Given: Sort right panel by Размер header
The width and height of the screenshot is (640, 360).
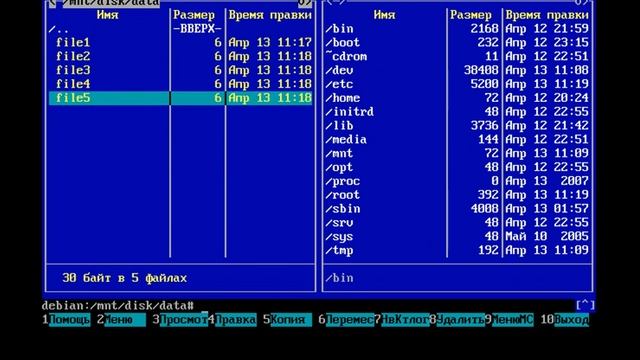Looking at the screenshot, I should pyautogui.click(x=471, y=16).
